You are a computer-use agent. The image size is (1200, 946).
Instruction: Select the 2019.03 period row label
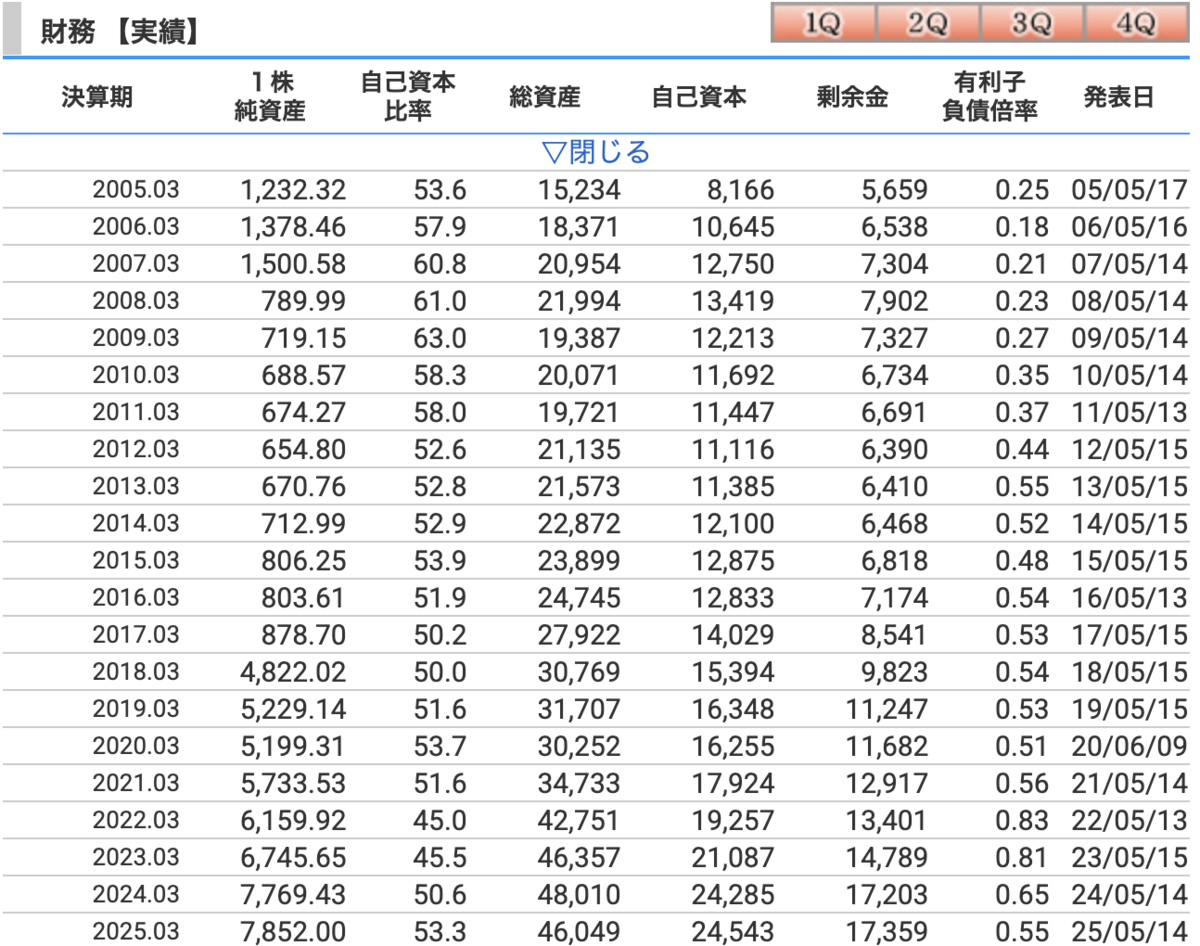pyautogui.click(x=136, y=708)
